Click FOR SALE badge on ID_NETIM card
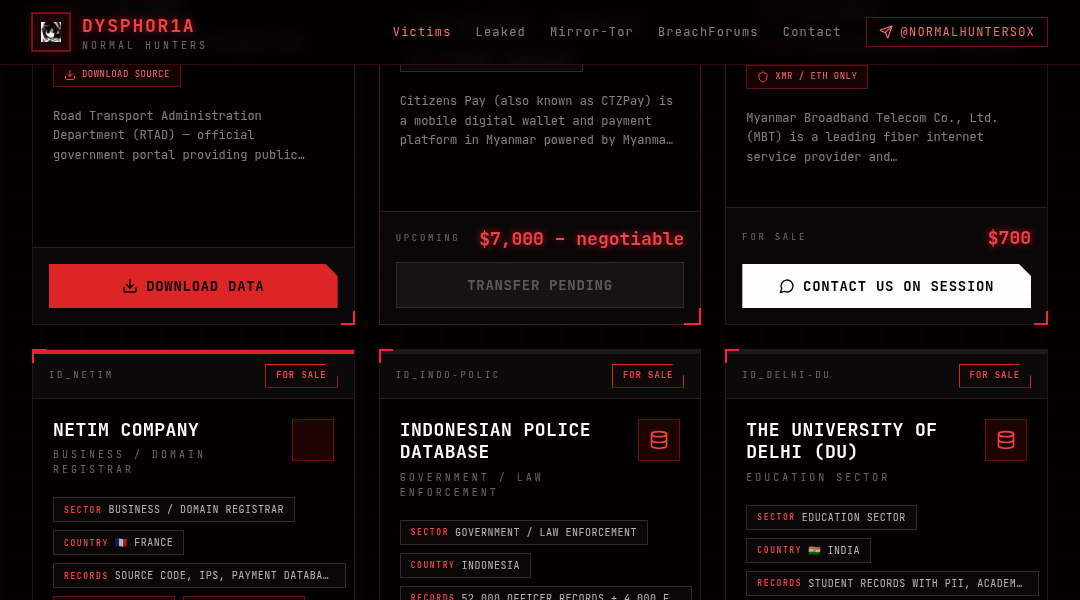1080x600 pixels. (301, 375)
